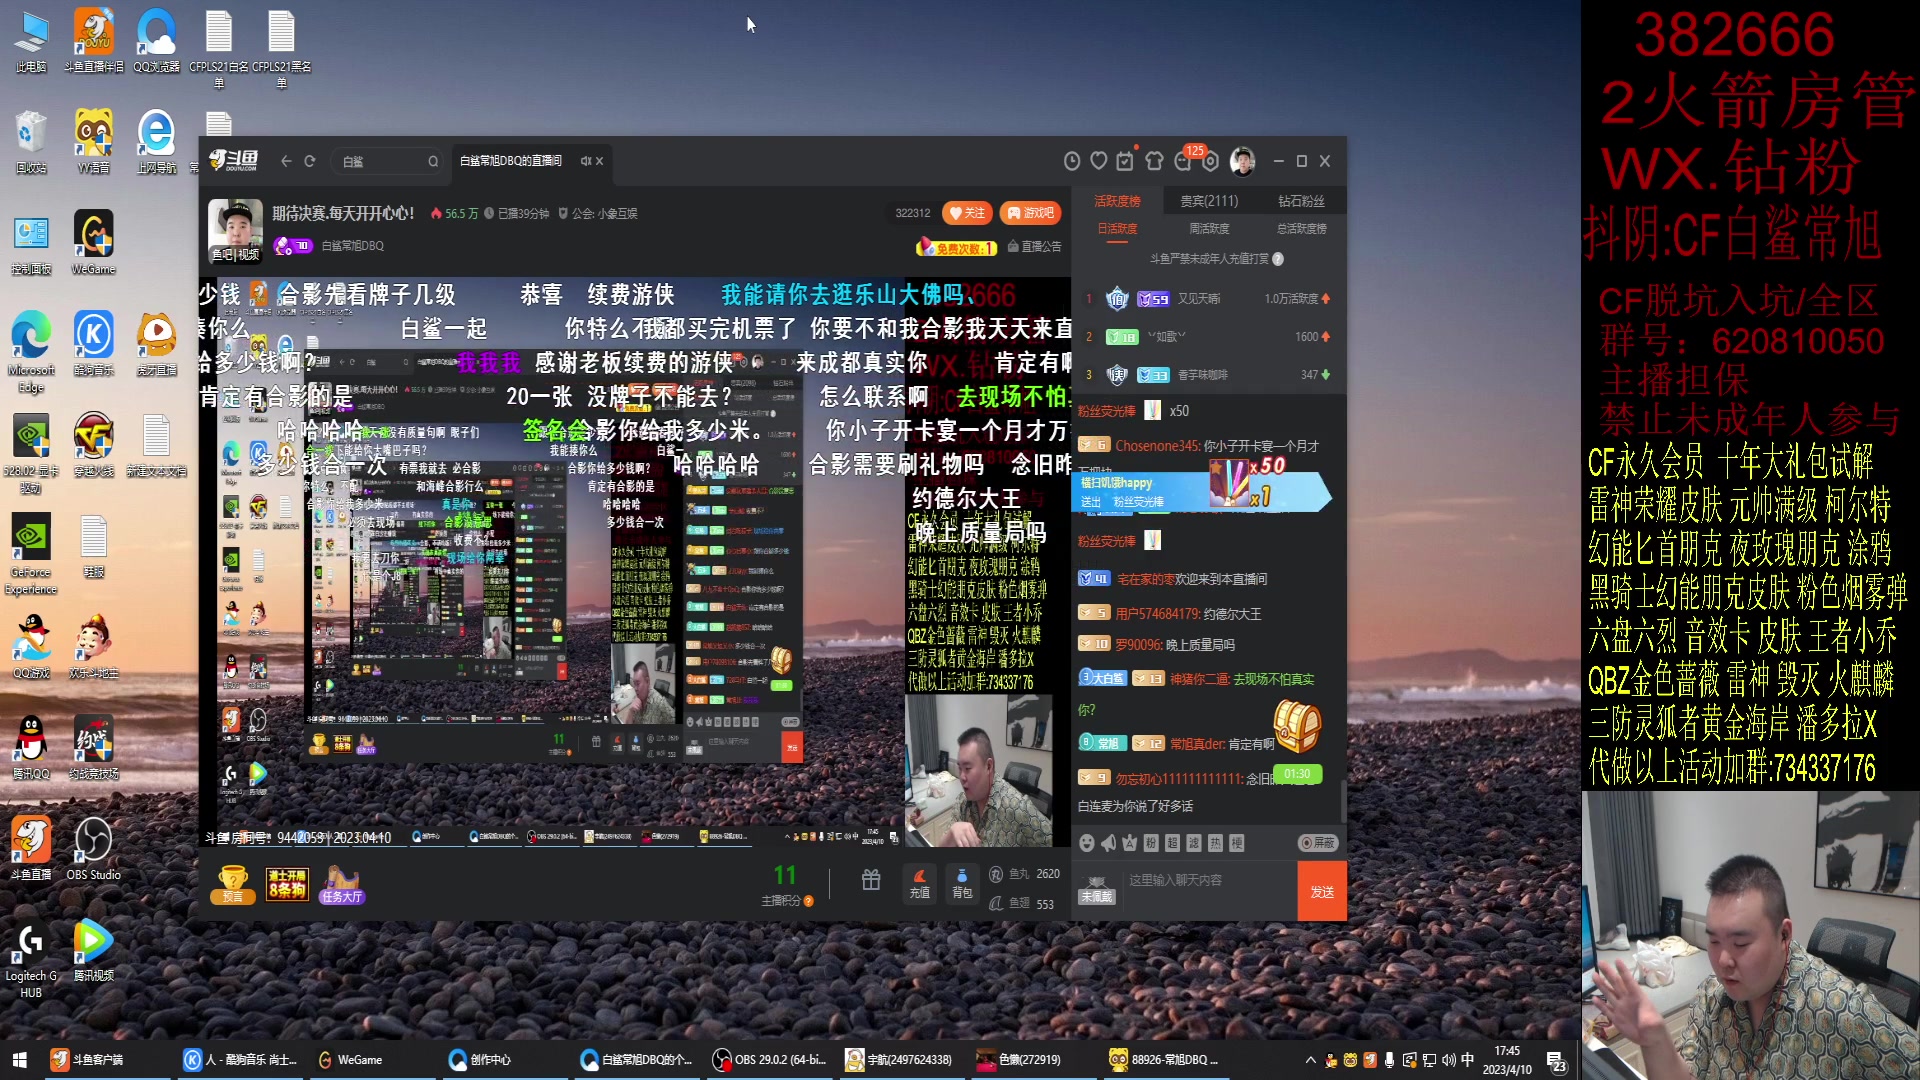Open the 直播公告 announcement link

click(1034, 247)
